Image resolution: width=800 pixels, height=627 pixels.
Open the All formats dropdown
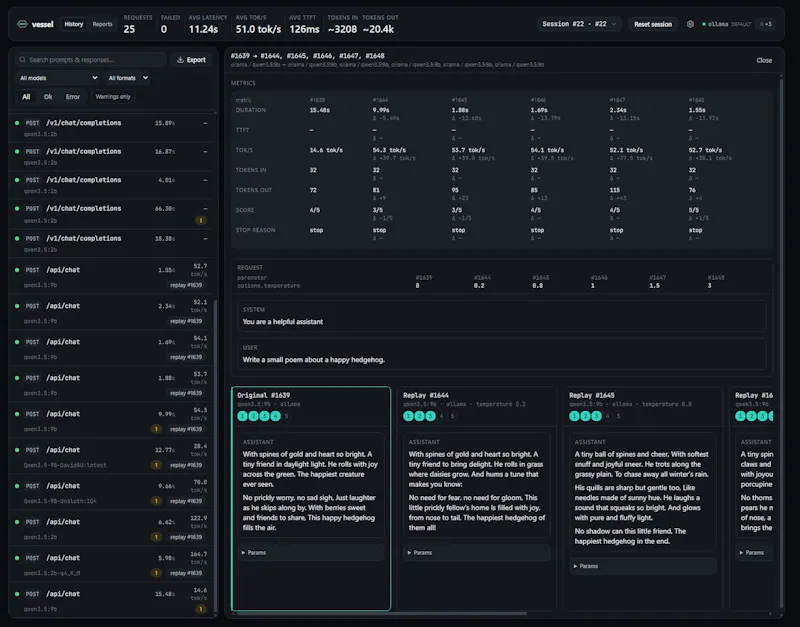(x=128, y=78)
